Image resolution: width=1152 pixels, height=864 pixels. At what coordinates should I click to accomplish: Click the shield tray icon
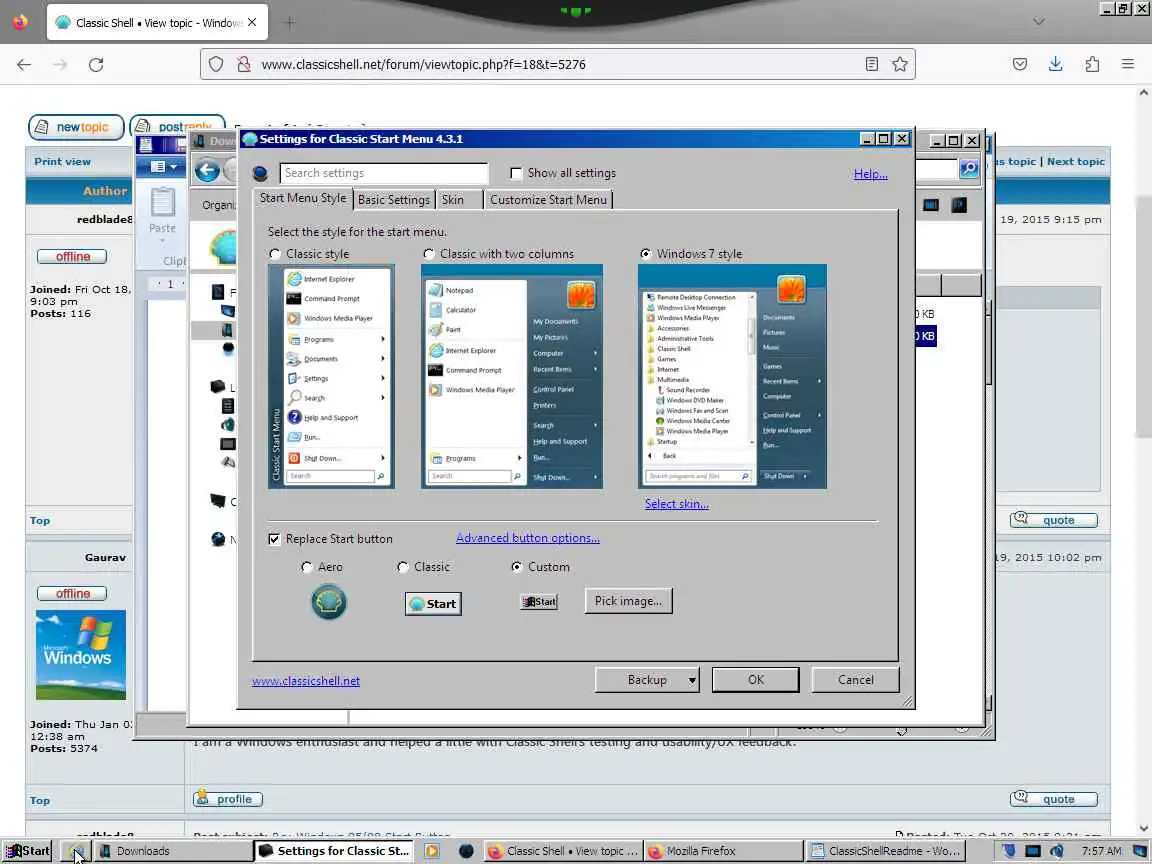coord(1009,851)
